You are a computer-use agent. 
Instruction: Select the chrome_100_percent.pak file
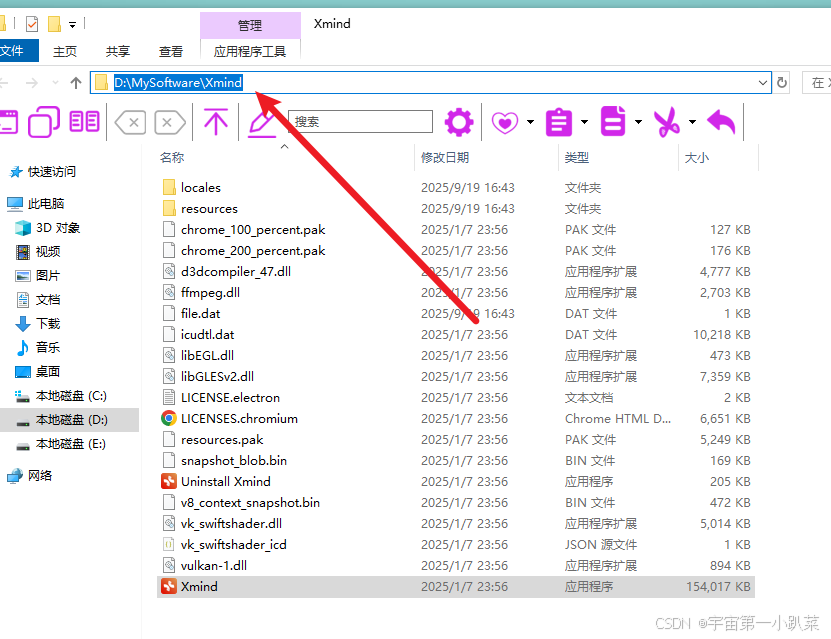[456, 229]
